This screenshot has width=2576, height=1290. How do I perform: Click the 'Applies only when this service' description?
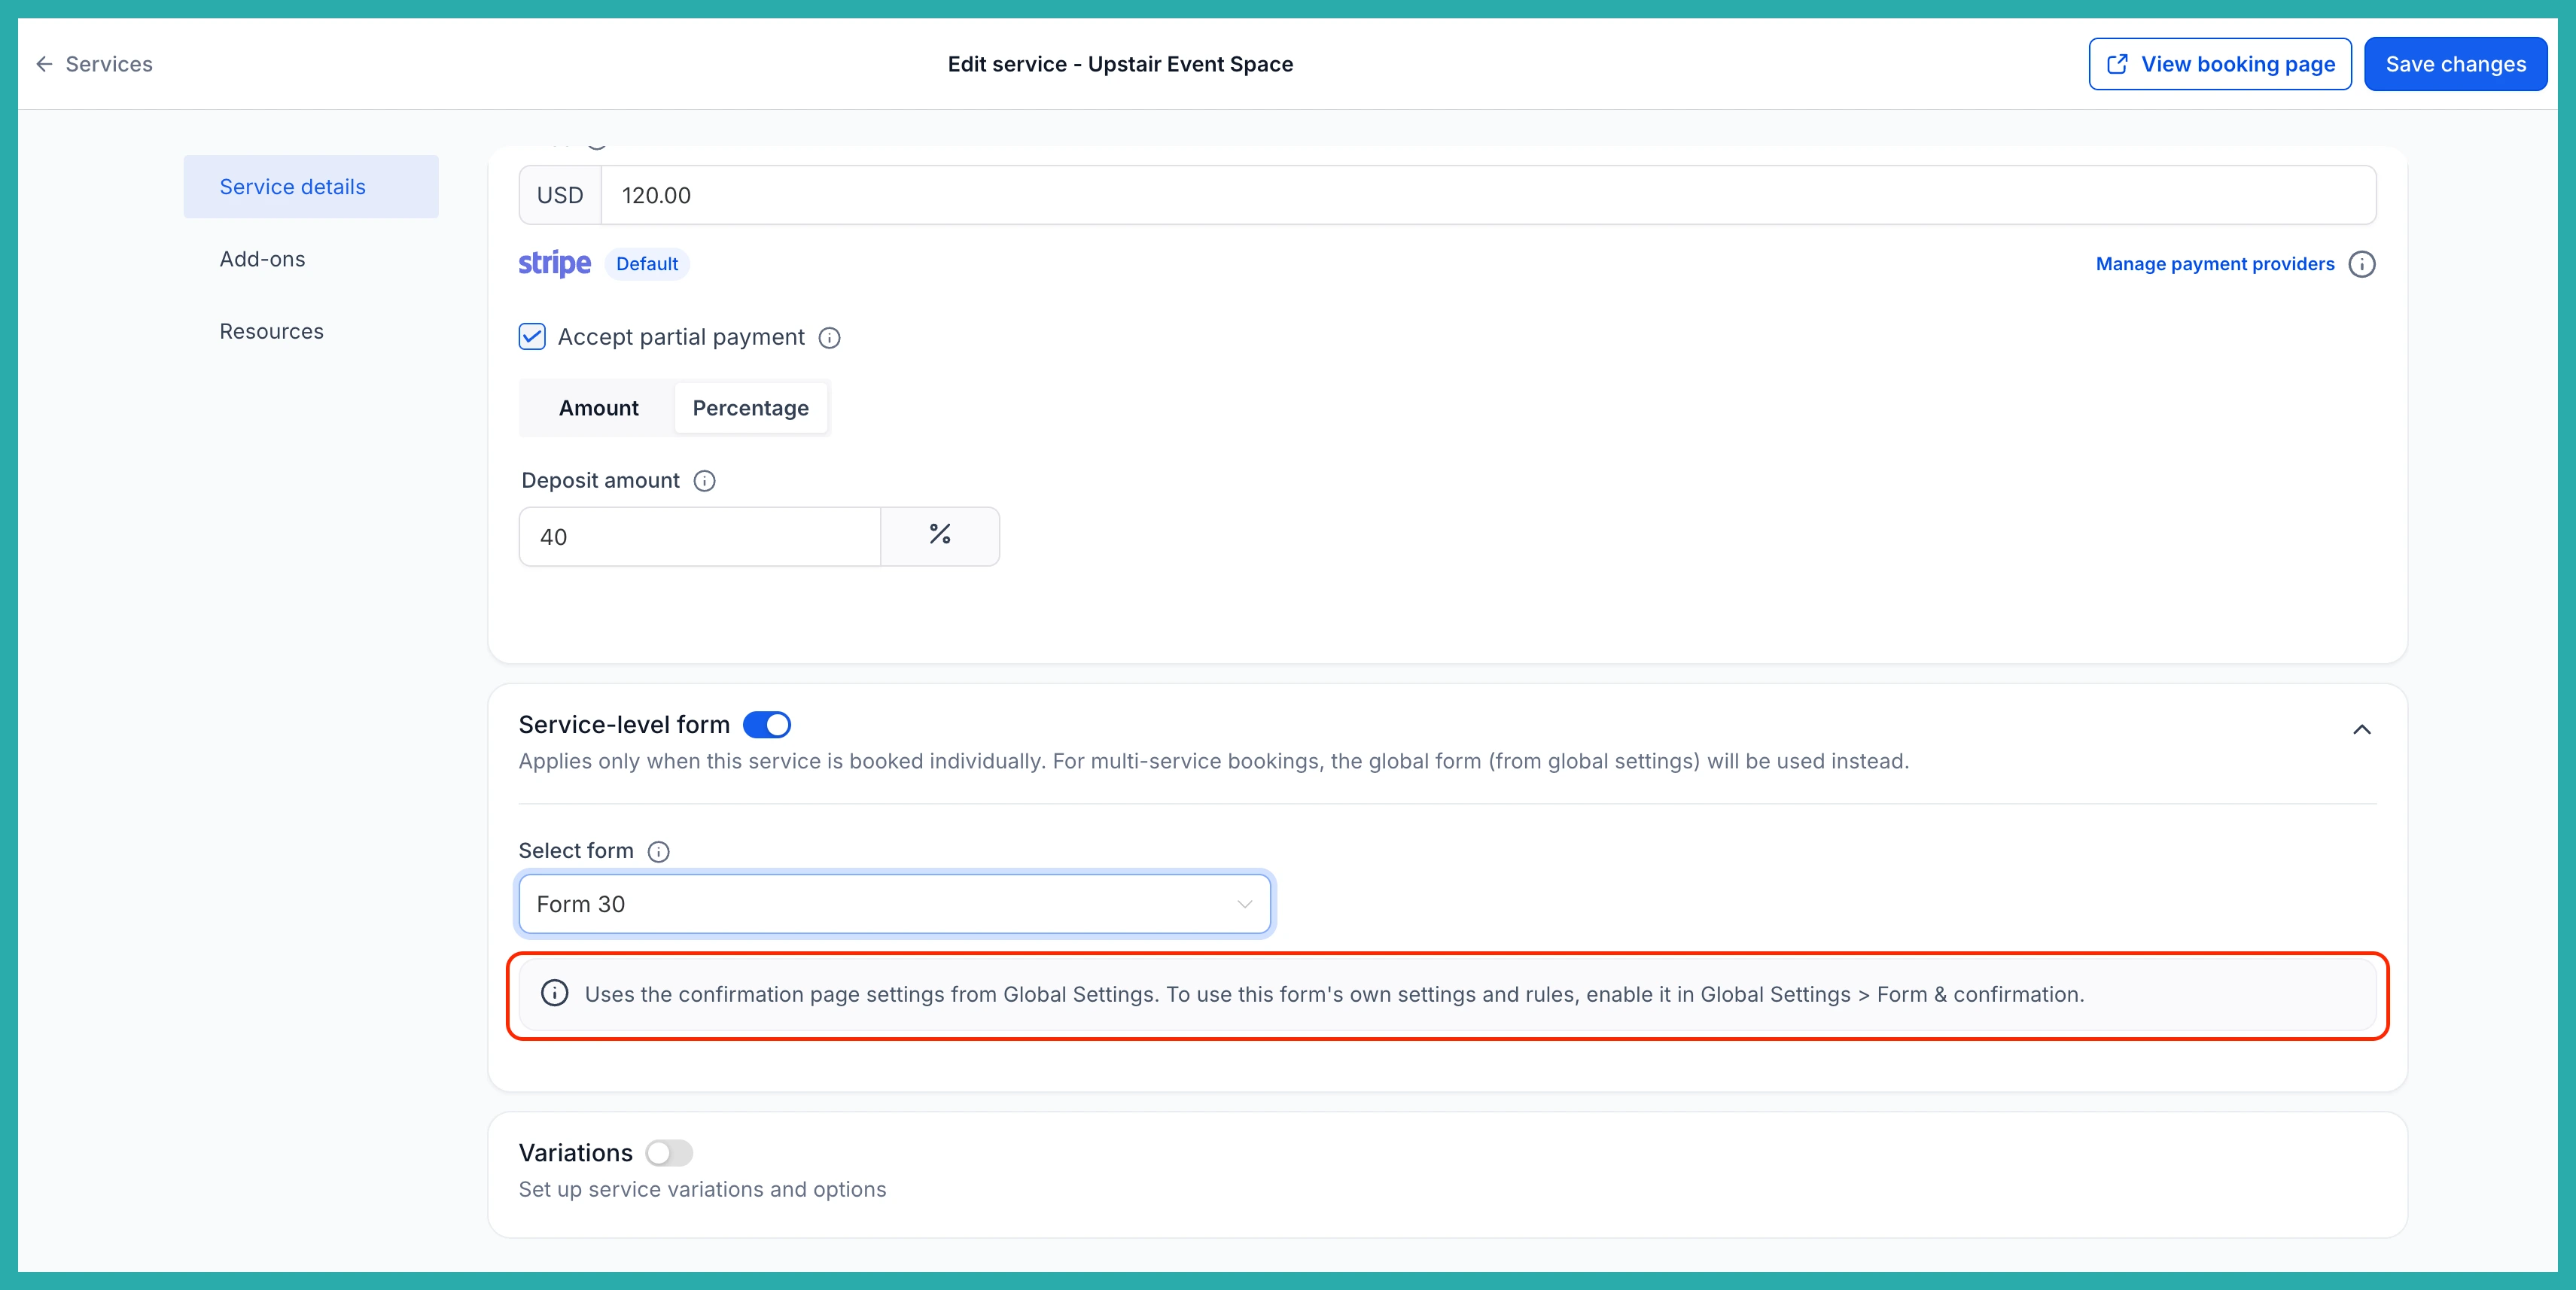(1213, 762)
